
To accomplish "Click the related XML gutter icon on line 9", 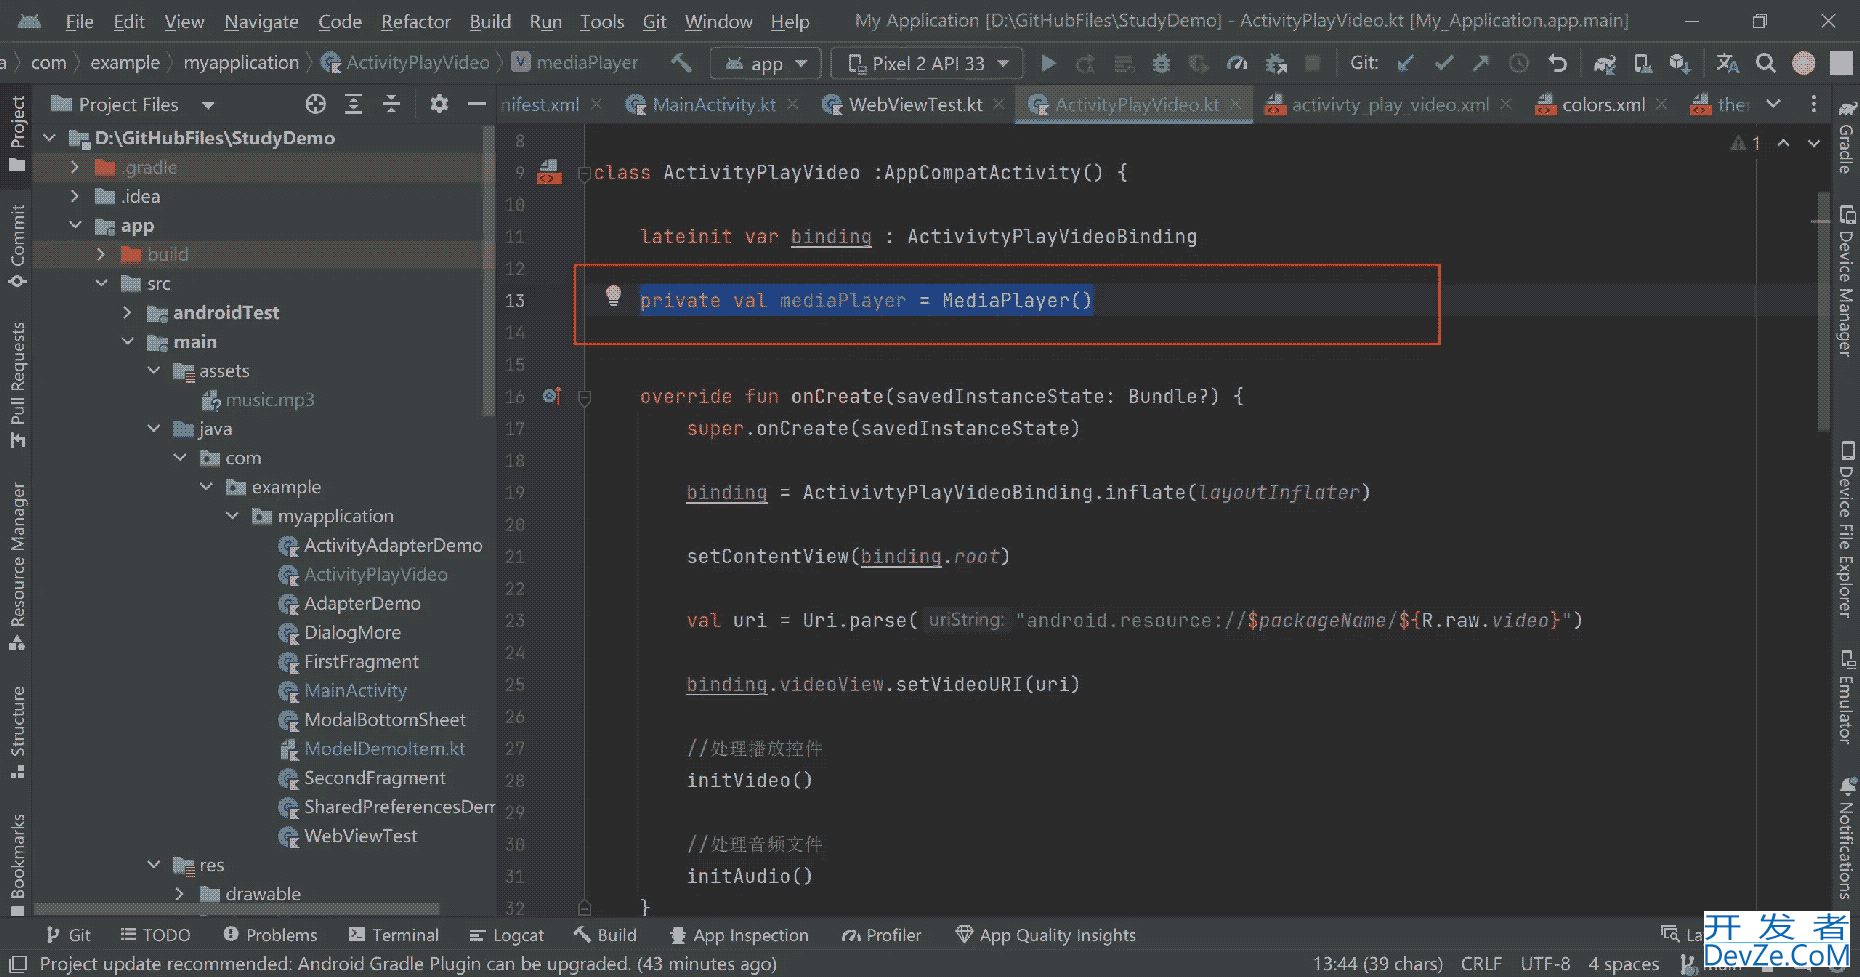I will pyautogui.click(x=549, y=172).
